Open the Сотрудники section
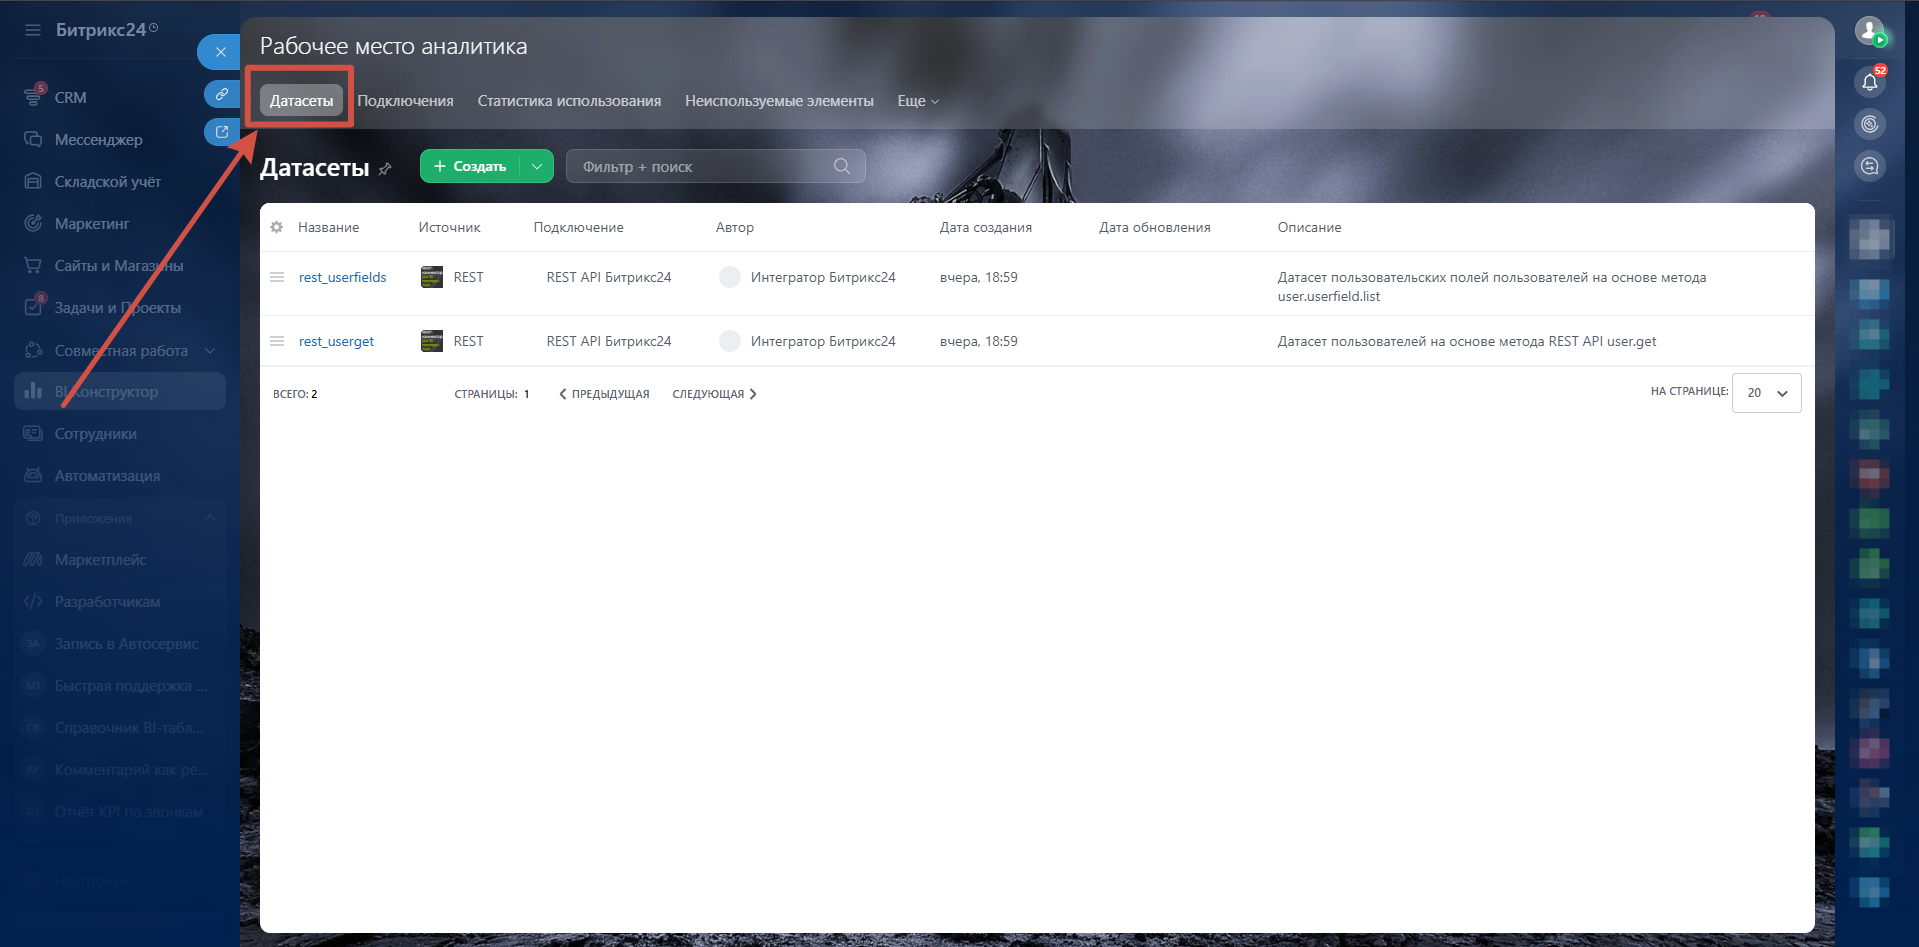Viewport: 1919px width, 947px height. (96, 433)
